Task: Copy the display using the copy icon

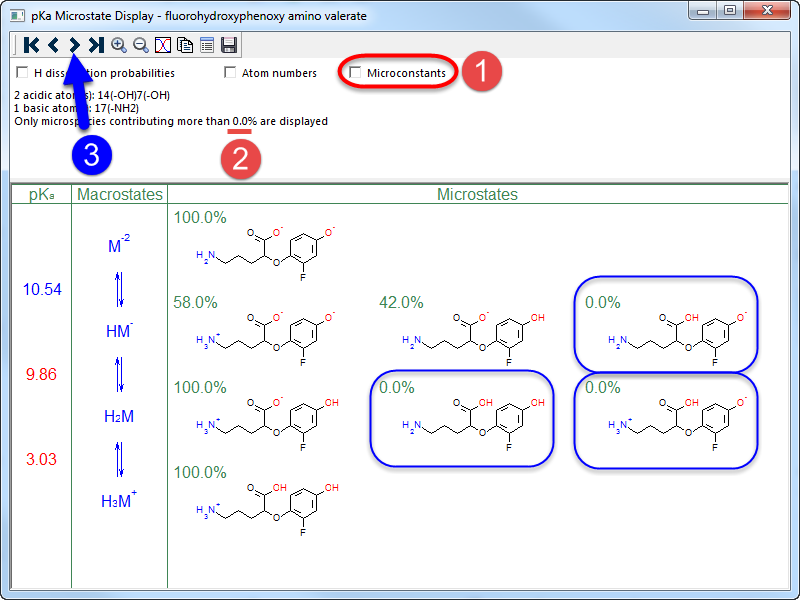Action: coord(185,45)
